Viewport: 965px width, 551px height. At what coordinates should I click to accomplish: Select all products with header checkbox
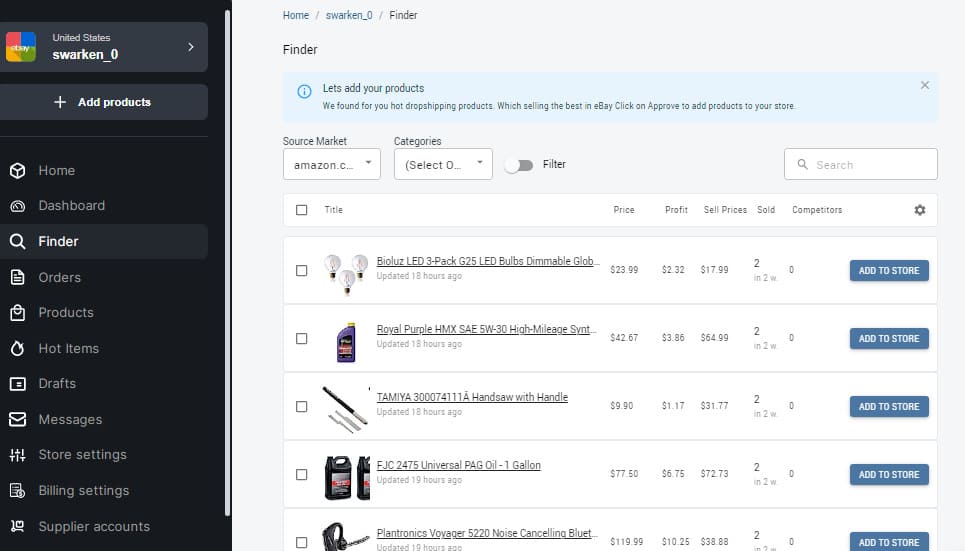pos(302,210)
